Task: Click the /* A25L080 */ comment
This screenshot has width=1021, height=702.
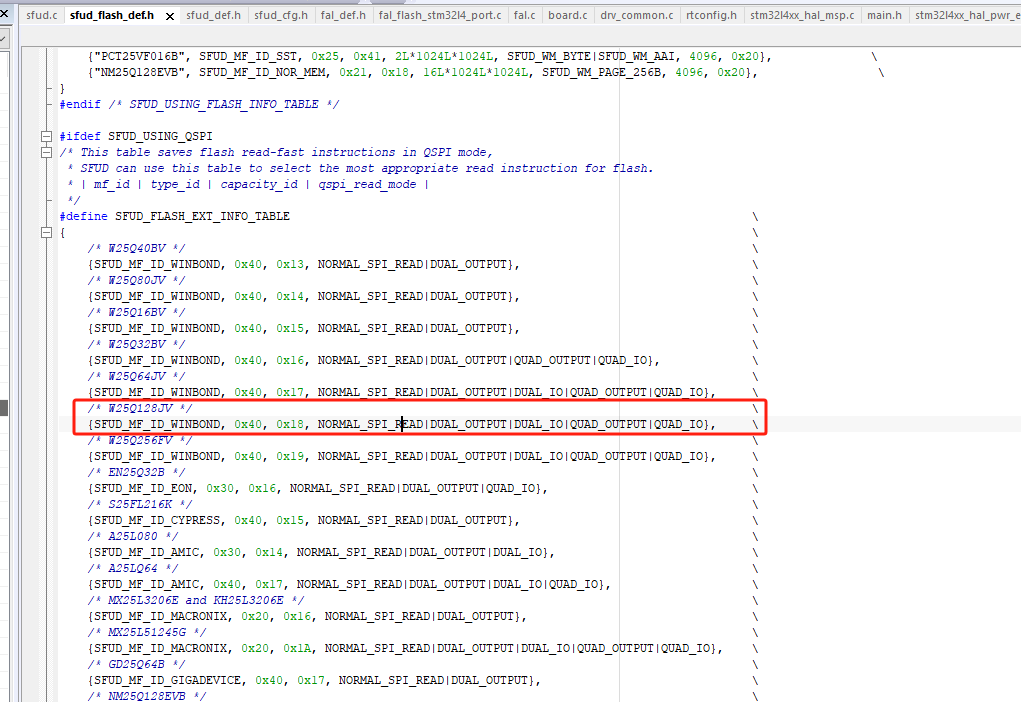Action: 133,536
